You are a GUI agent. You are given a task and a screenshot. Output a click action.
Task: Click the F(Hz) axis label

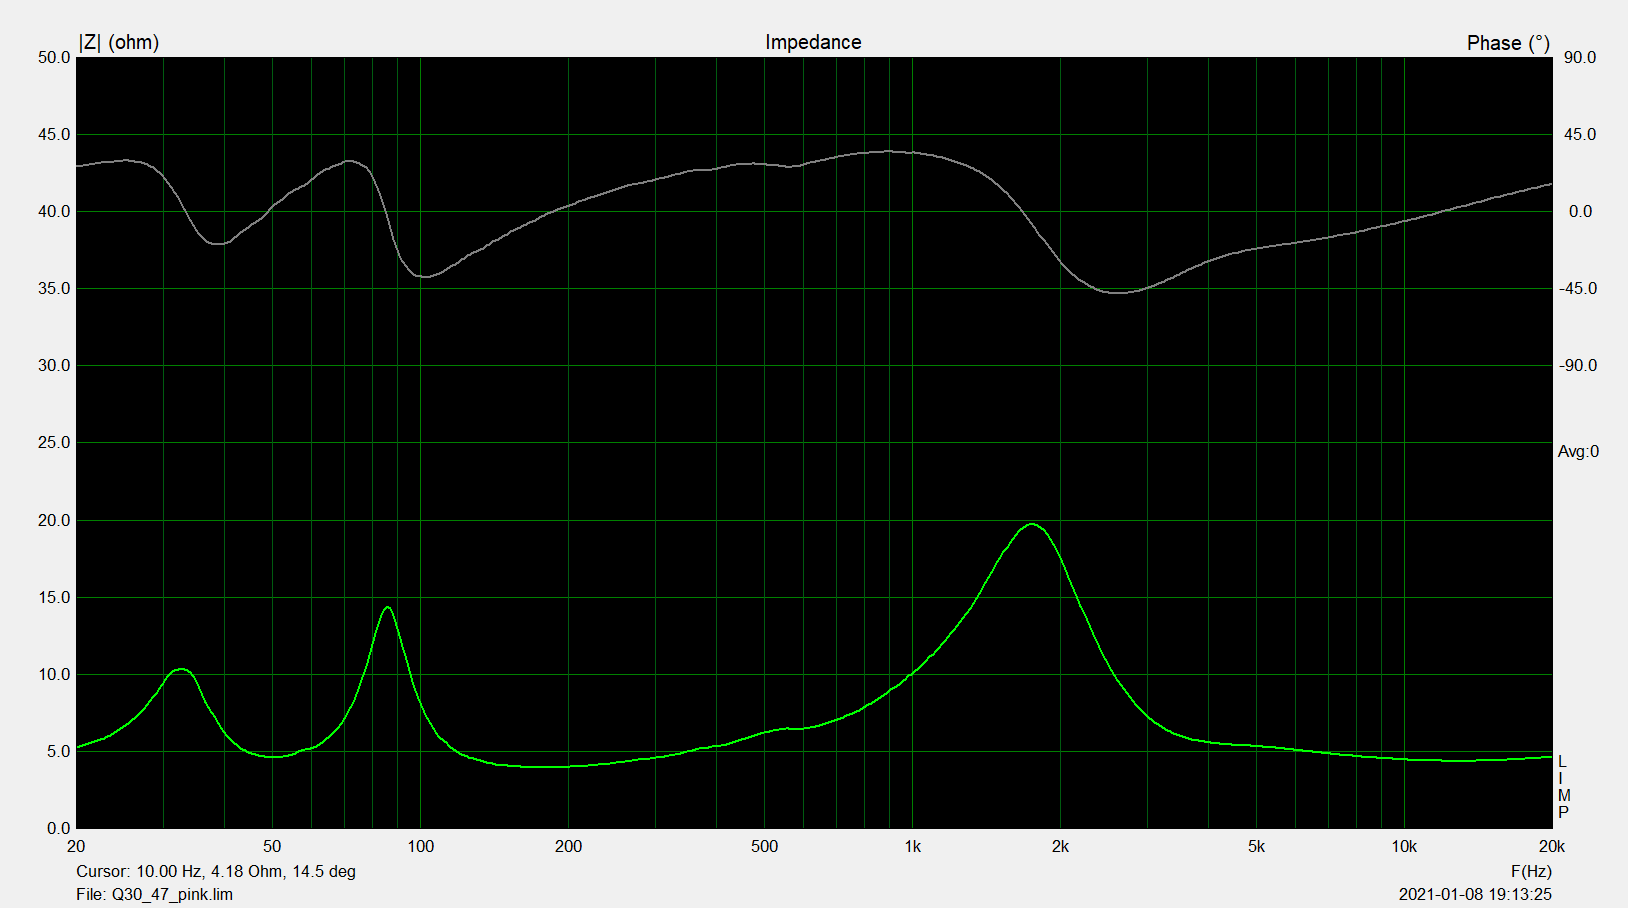pyautogui.click(x=1531, y=871)
